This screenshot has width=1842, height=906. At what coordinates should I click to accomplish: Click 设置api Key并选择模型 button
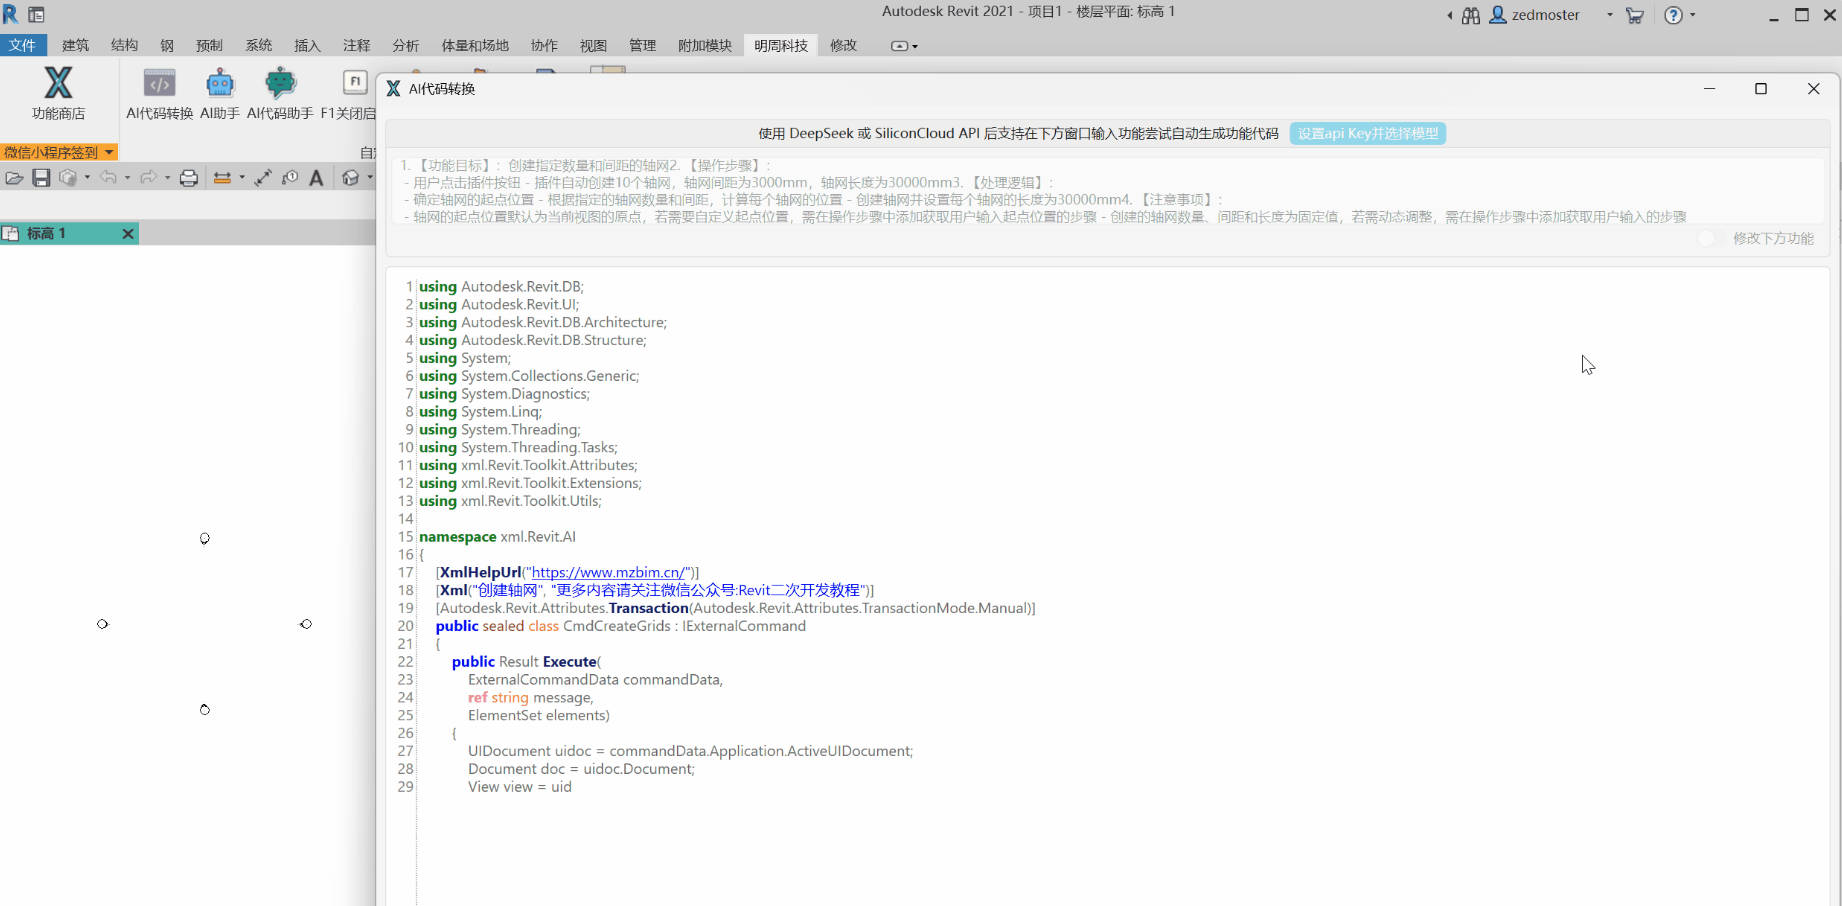coord(1367,133)
